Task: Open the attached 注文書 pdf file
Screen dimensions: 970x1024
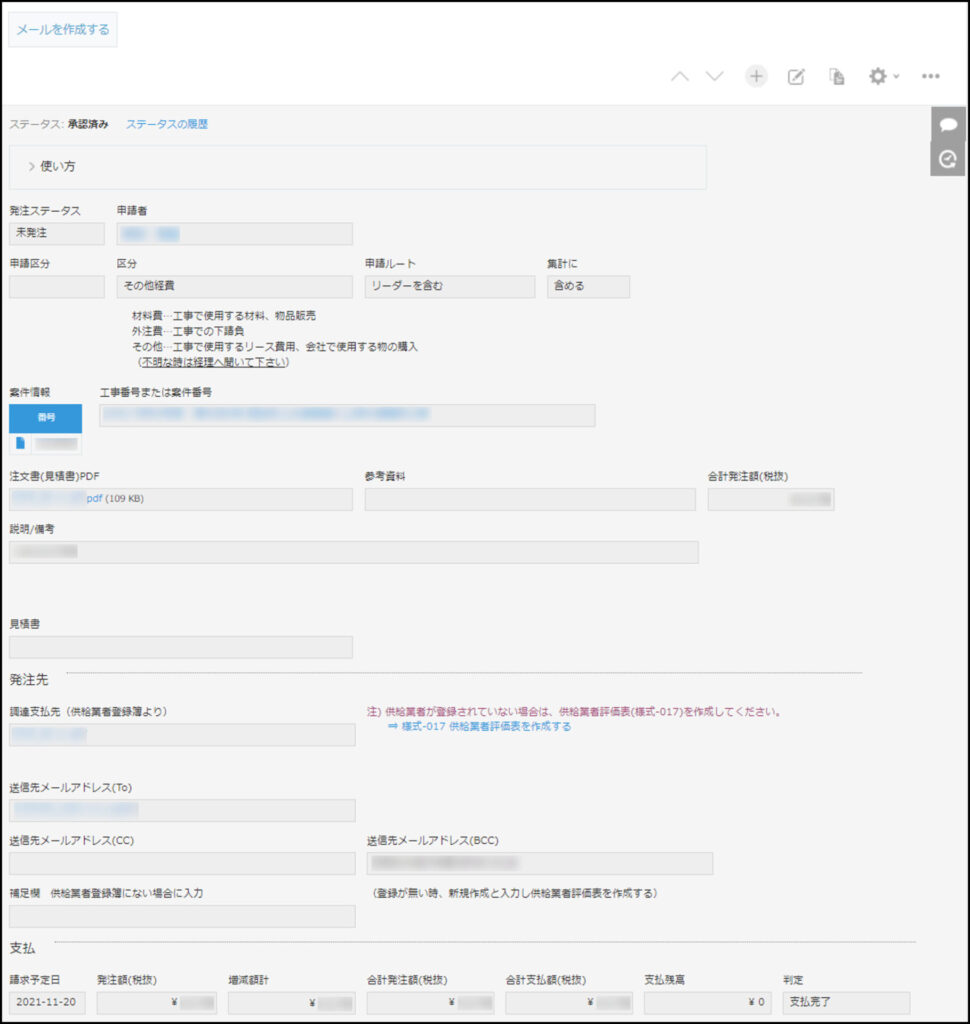Action: click(93, 498)
